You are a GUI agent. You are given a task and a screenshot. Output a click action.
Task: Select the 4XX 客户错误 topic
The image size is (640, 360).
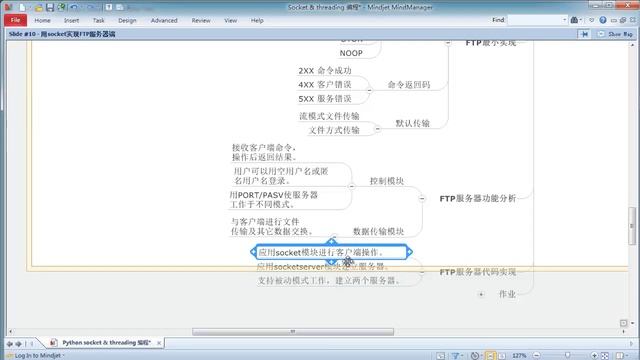pos(325,84)
